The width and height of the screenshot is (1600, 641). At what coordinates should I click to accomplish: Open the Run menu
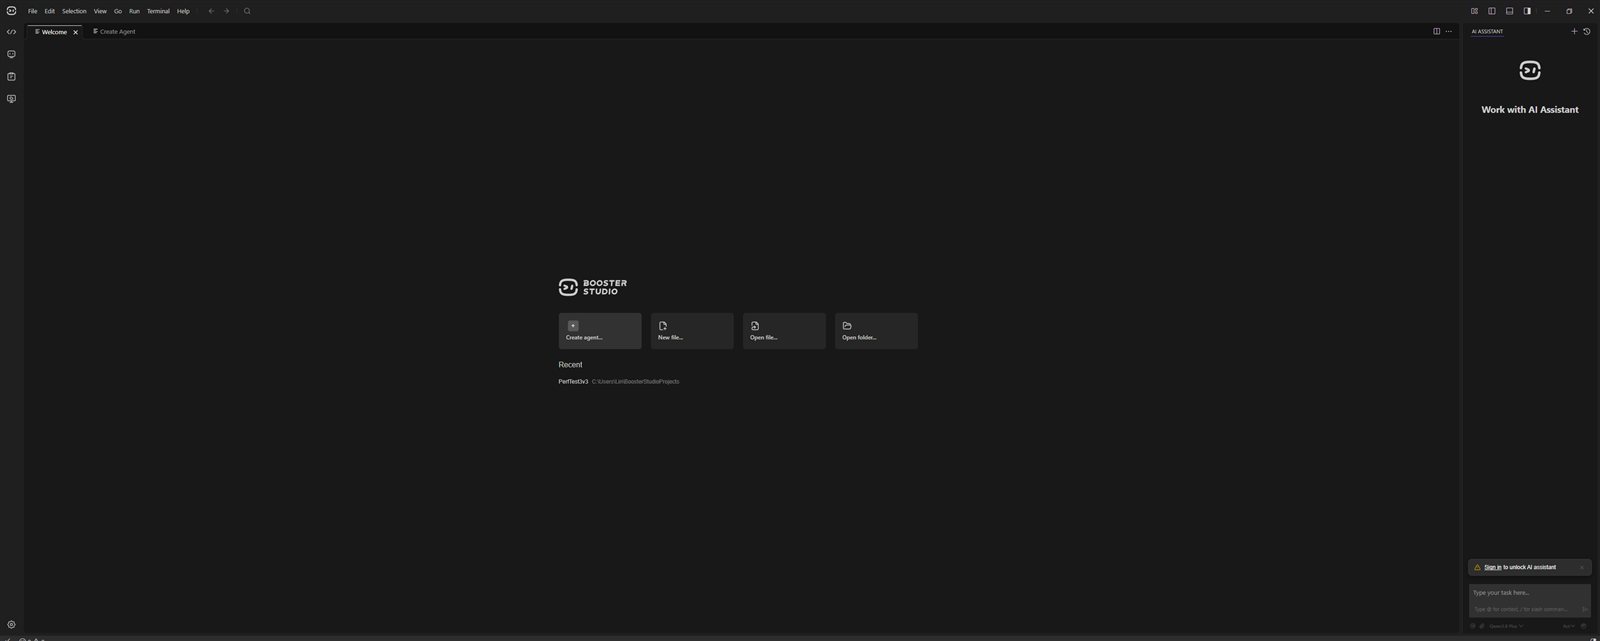134,11
